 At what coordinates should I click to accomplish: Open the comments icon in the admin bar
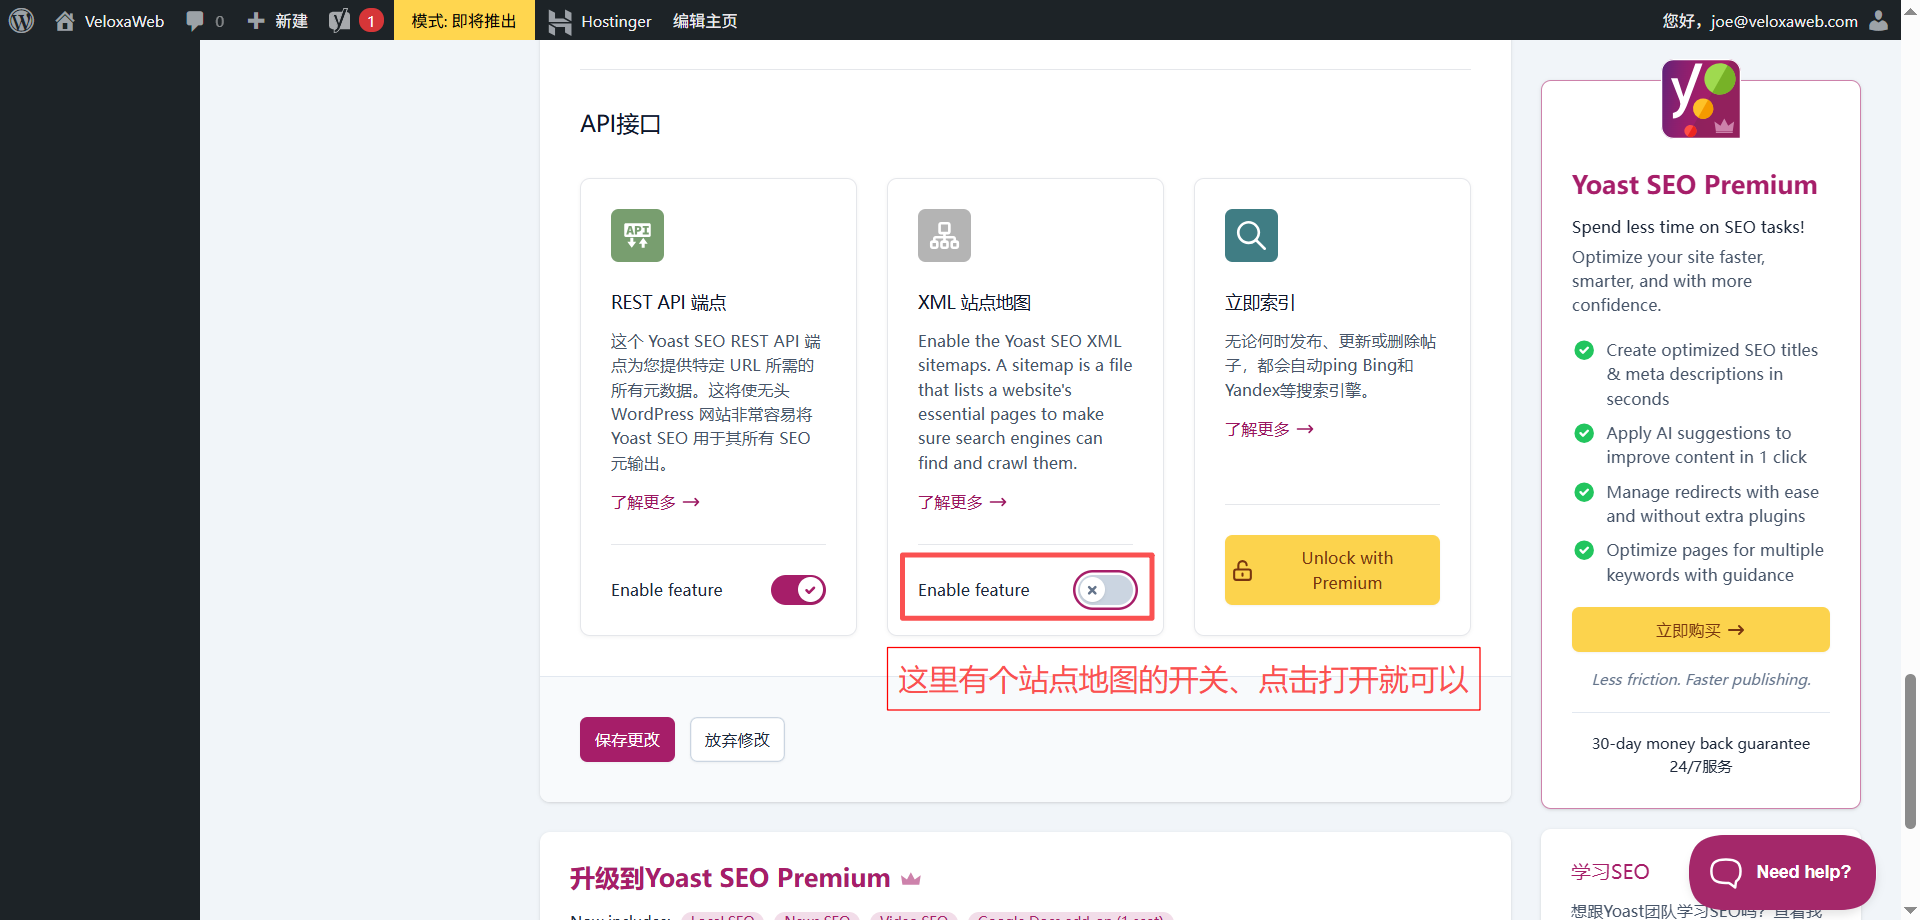tap(195, 20)
